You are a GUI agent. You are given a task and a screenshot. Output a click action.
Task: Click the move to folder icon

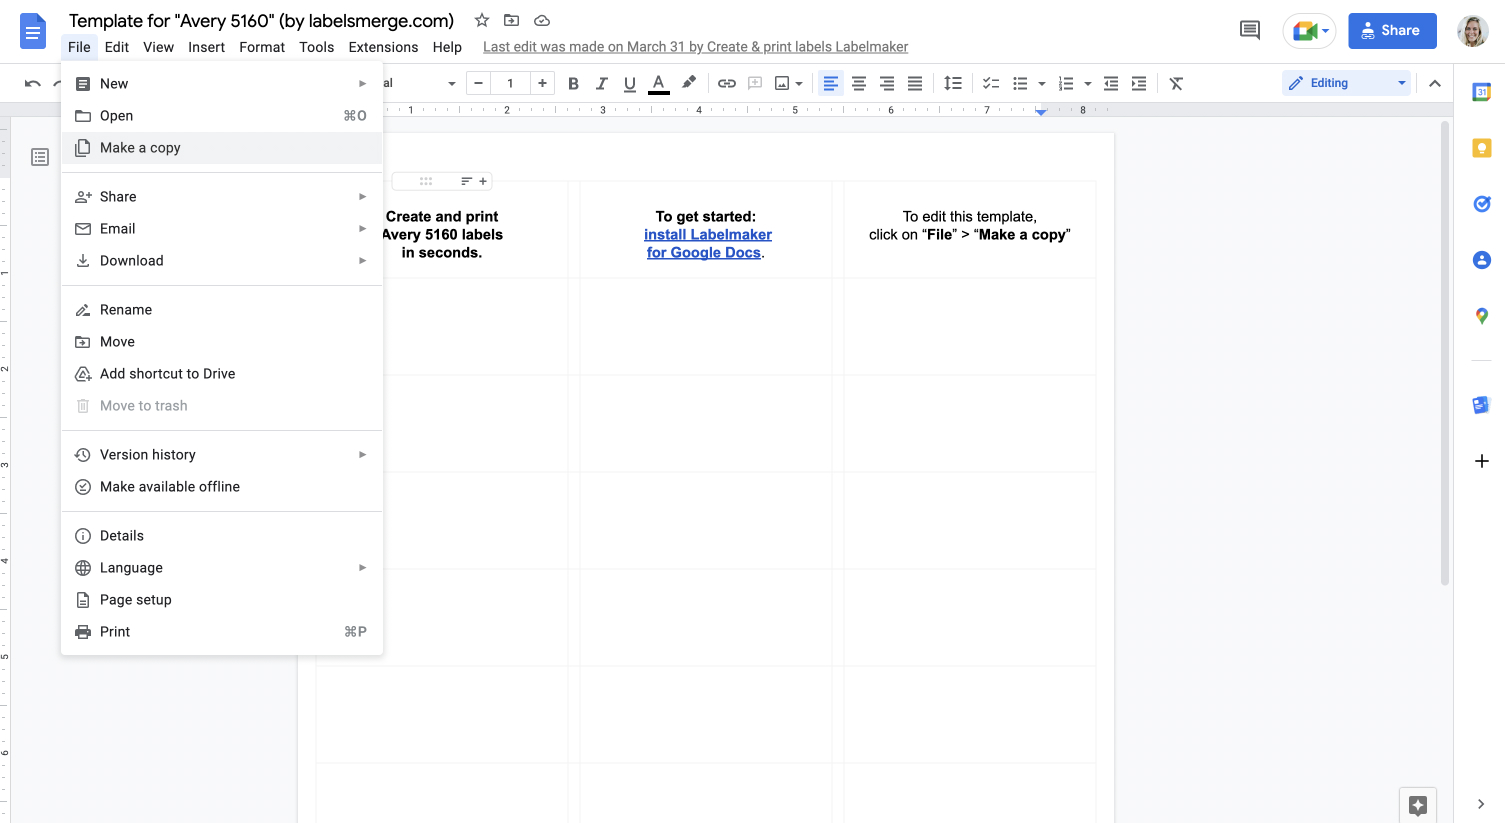click(511, 20)
